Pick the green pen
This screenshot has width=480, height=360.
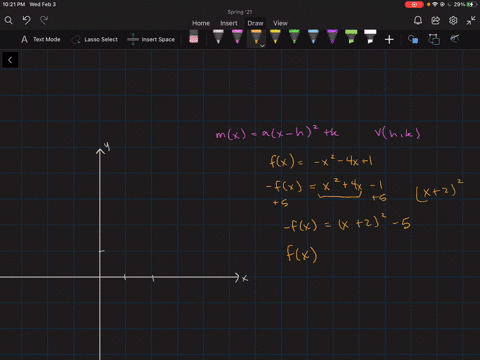(x=294, y=37)
